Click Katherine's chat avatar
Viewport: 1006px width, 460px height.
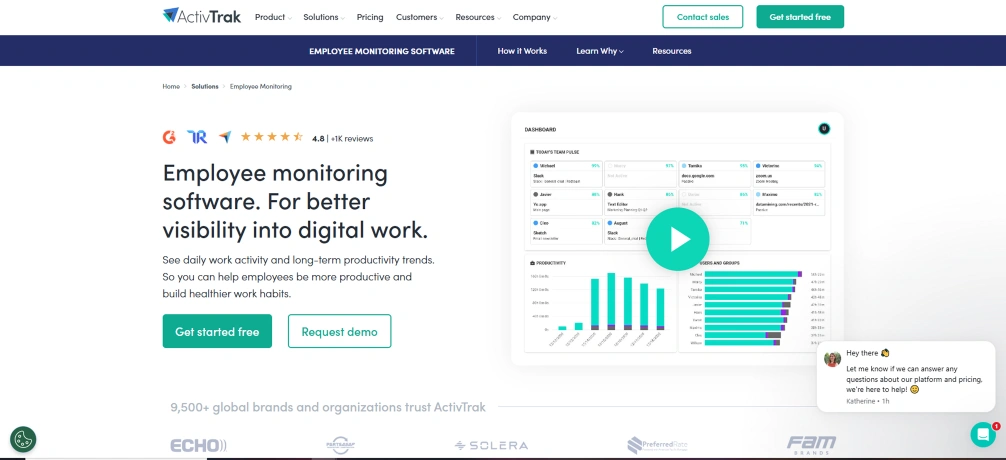coord(833,359)
